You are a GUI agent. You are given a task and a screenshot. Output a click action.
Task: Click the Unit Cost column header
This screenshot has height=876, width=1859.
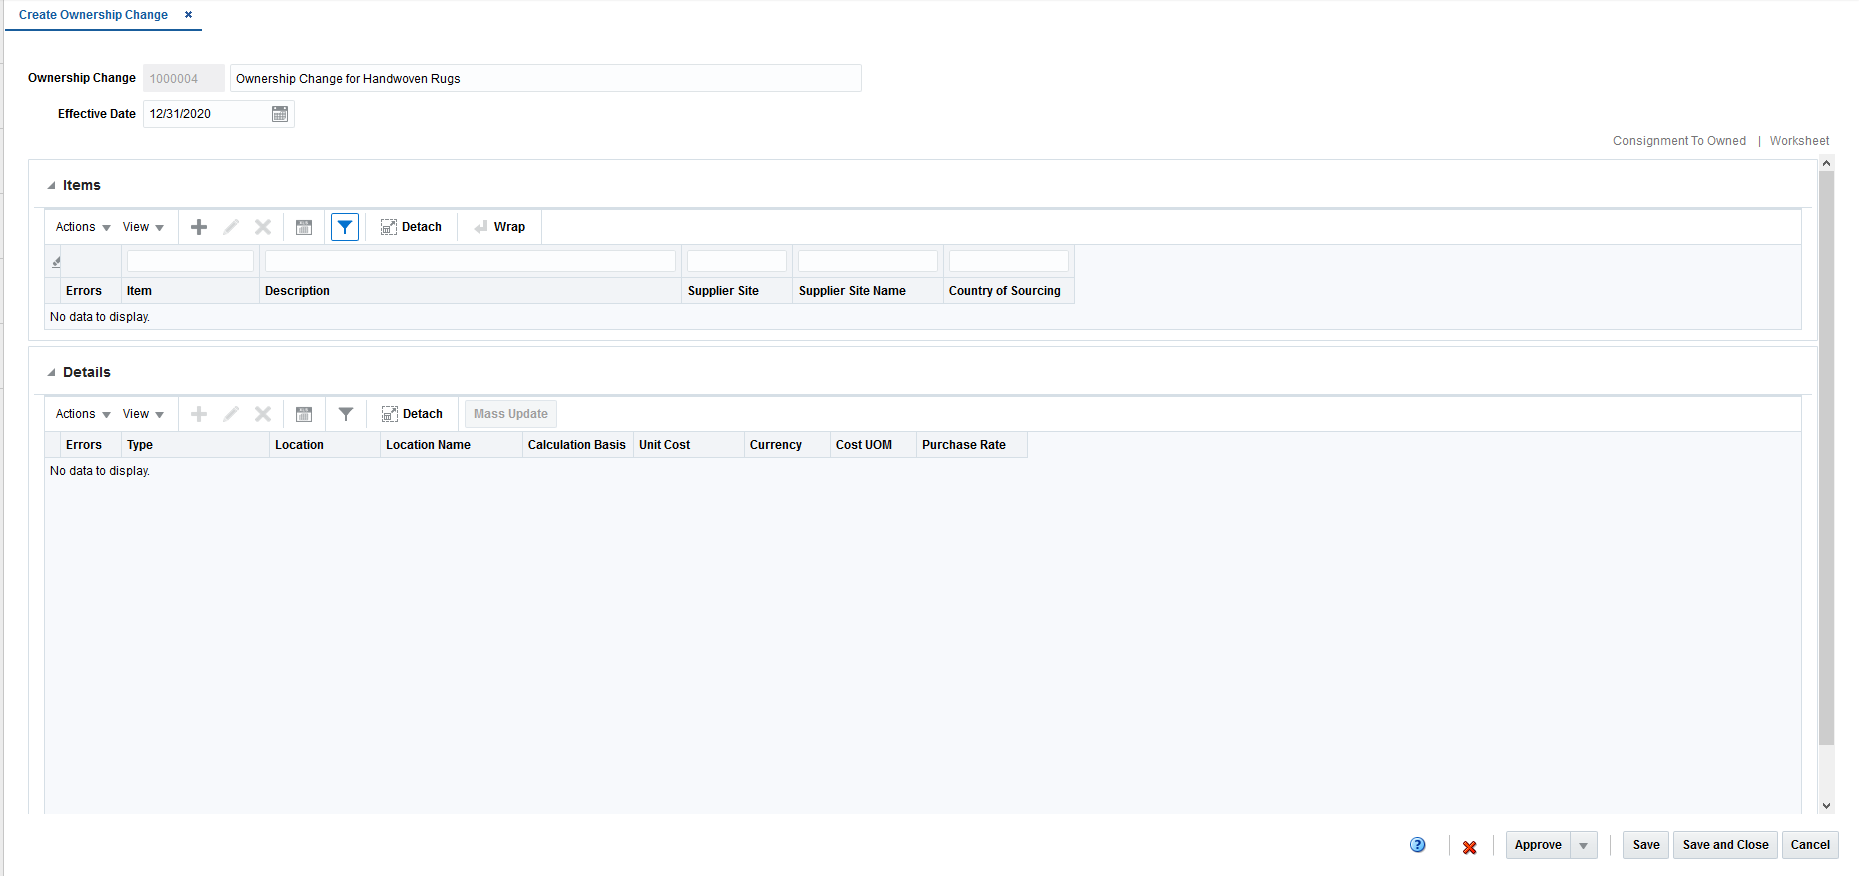[689, 445]
